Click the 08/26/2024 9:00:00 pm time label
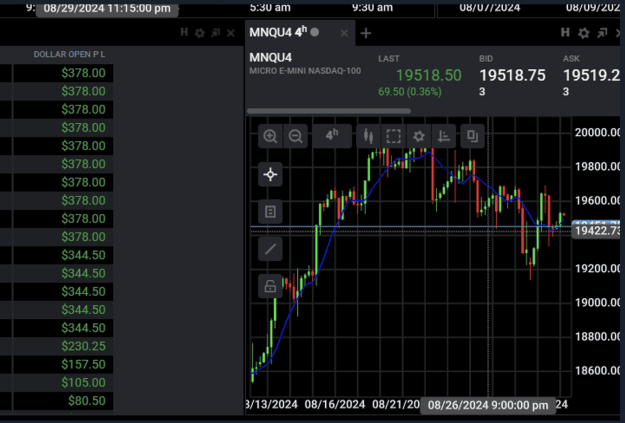625x423 pixels. 488,405
